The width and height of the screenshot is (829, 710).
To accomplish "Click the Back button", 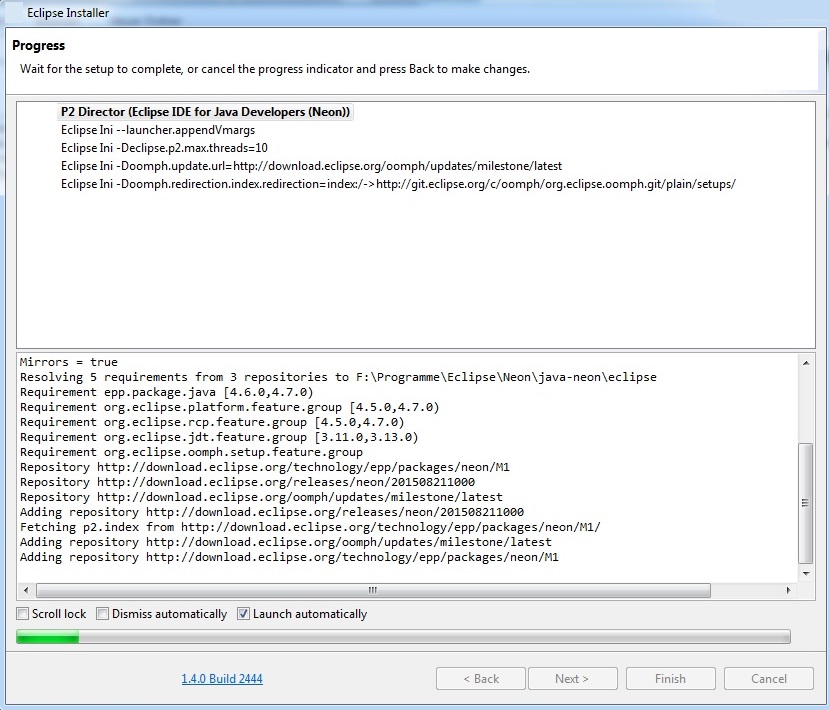I will (481, 678).
